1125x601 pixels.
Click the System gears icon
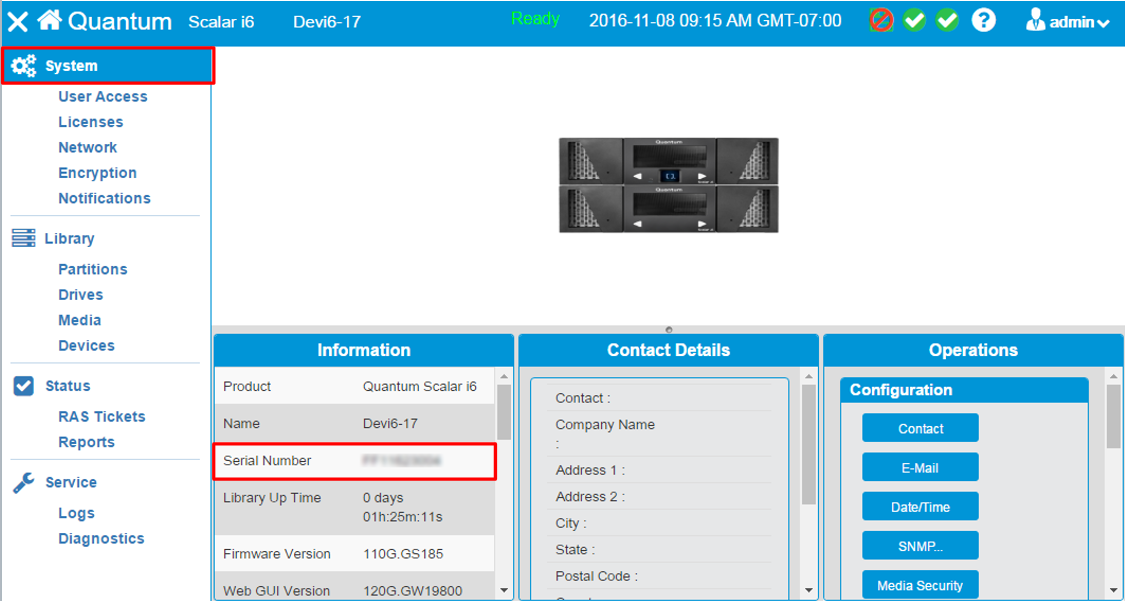pyautogui.click(x=24, y=66)
